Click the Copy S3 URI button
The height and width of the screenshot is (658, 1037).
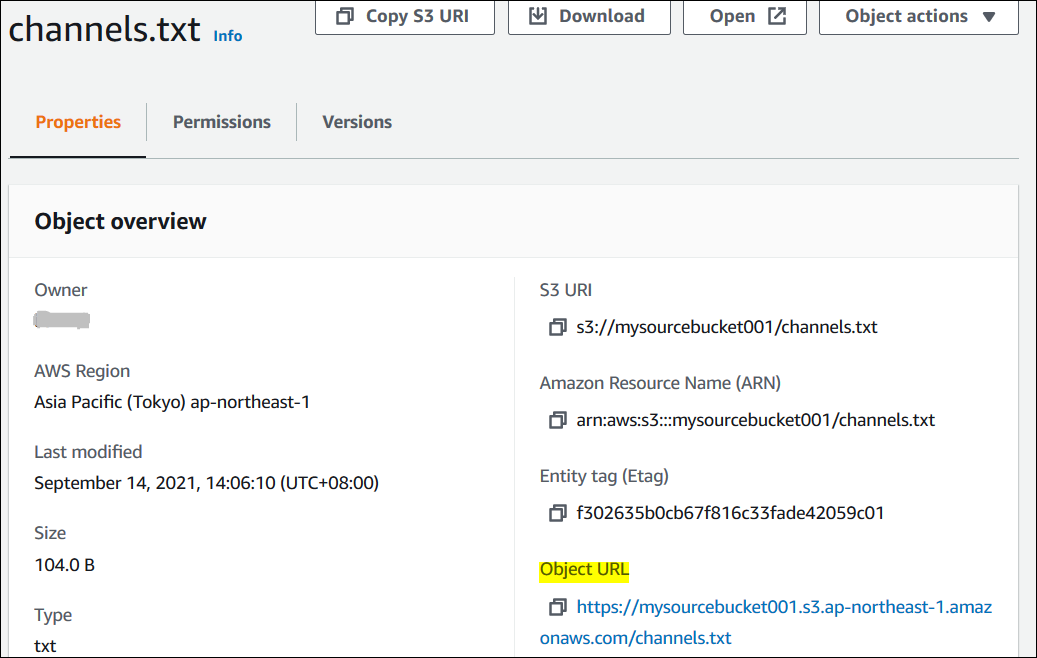(x=404, y=16)
